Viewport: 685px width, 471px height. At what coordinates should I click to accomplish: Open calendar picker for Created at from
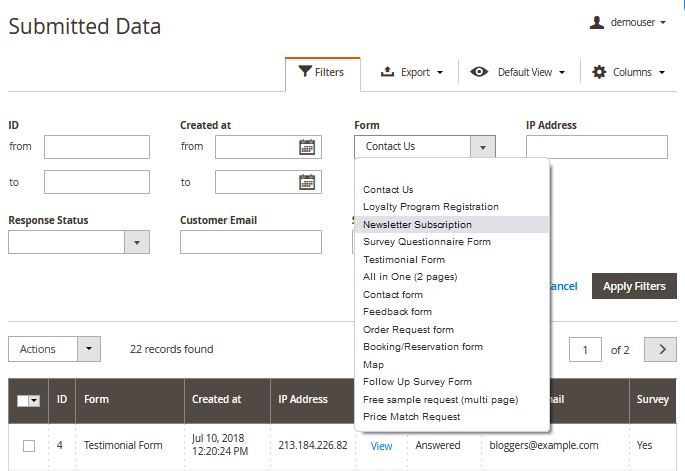coord(307,147)
